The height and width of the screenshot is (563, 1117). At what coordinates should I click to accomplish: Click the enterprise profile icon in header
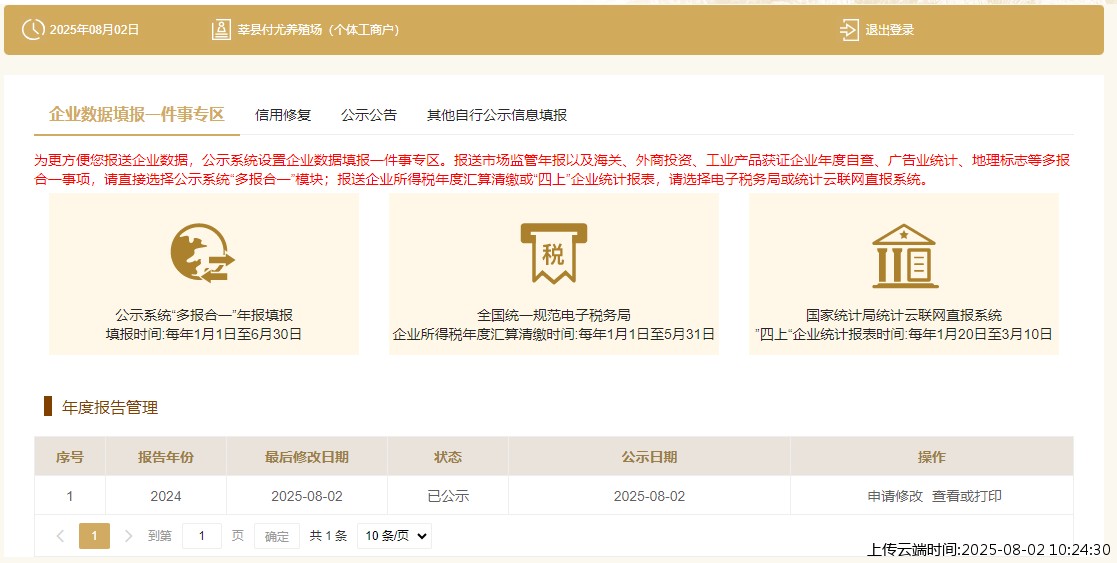pos(221,30)
